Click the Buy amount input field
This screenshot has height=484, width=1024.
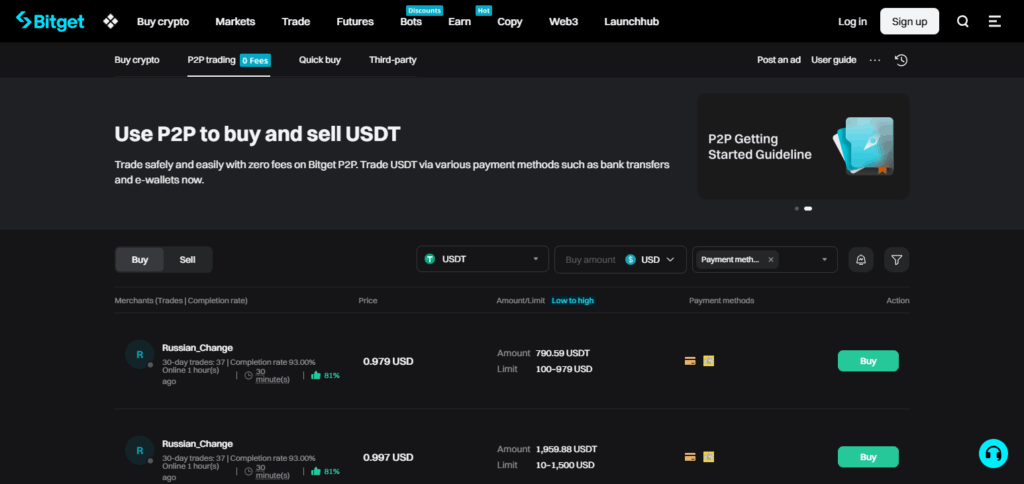click(590, 259)
